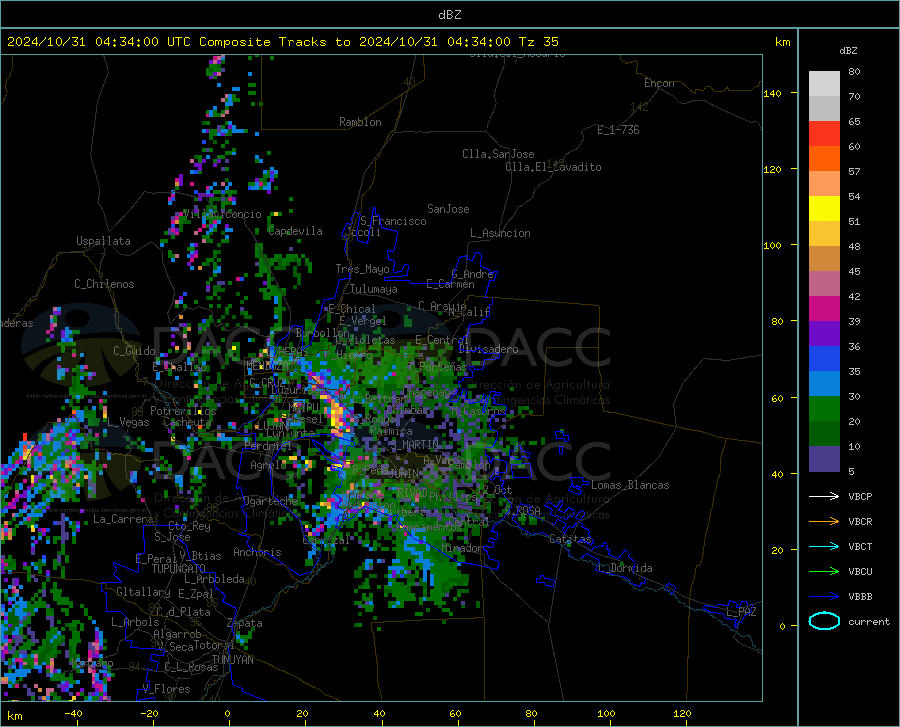The image size is (900, 727).
Task: Click the 'Uspallata' map label
Action: 103,241
